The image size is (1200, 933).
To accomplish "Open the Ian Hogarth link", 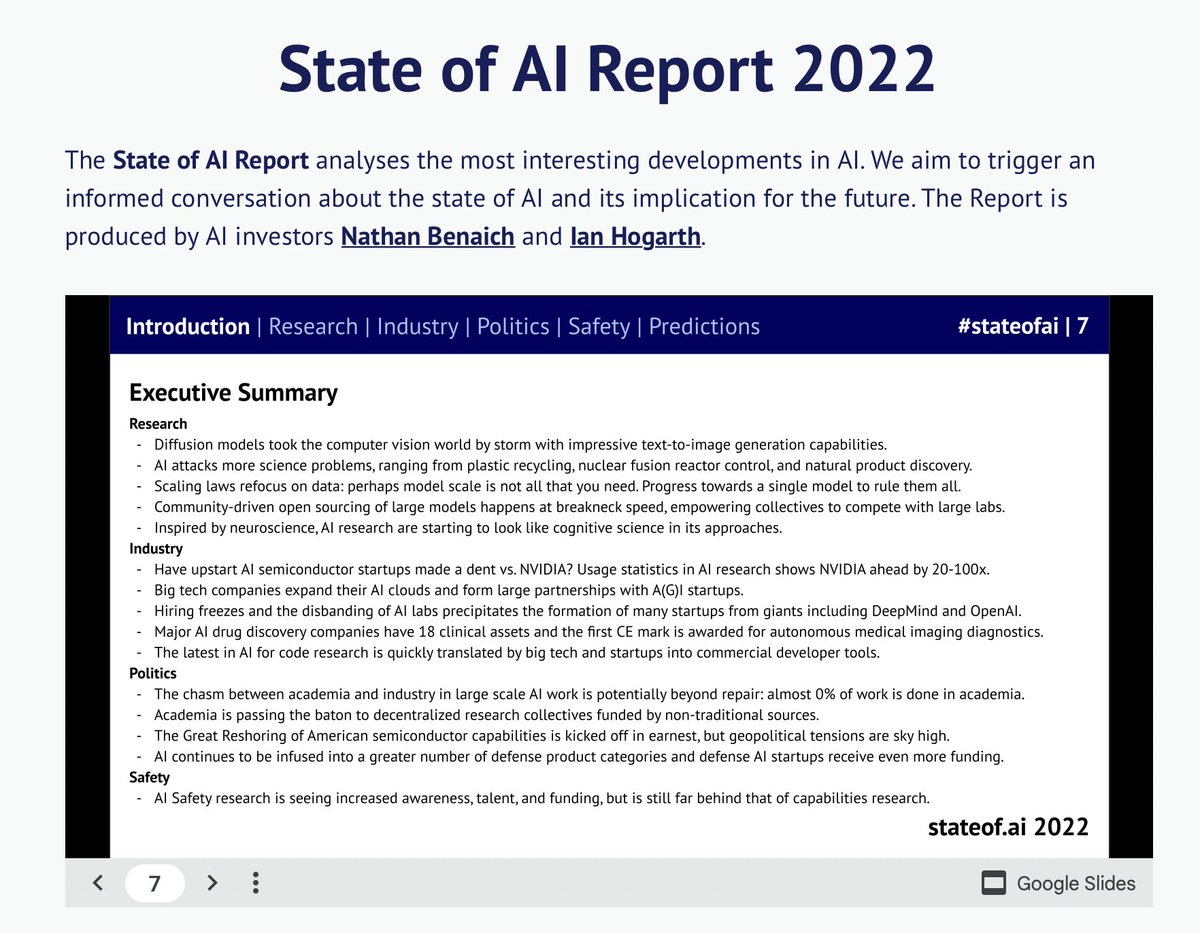I will pyautogui.click(x=635, y=238).
